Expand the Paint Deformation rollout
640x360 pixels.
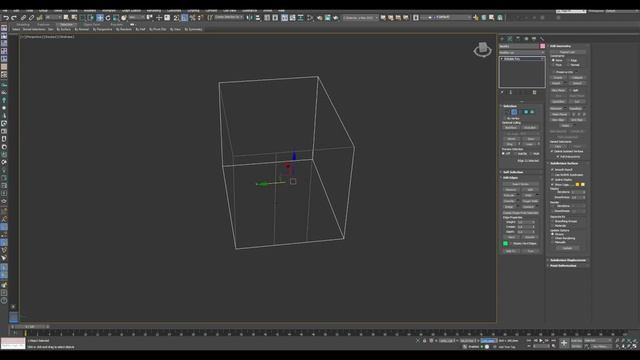[563, 266]
